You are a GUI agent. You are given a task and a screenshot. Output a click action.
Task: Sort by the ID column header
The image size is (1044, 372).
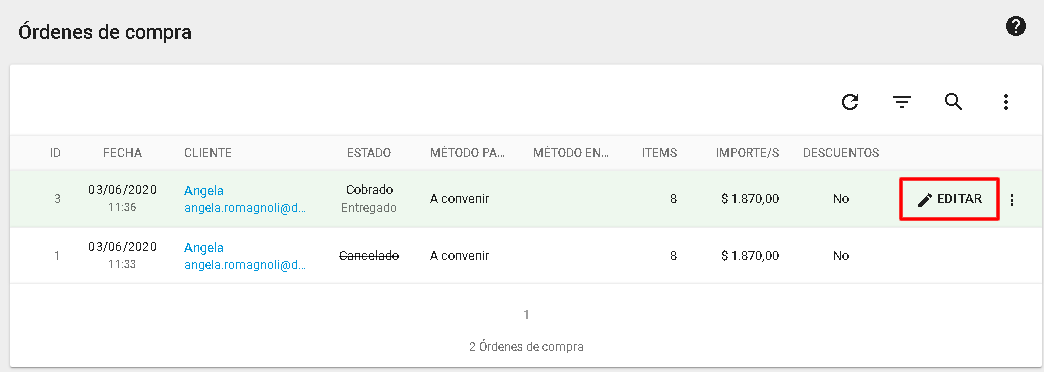56,152
